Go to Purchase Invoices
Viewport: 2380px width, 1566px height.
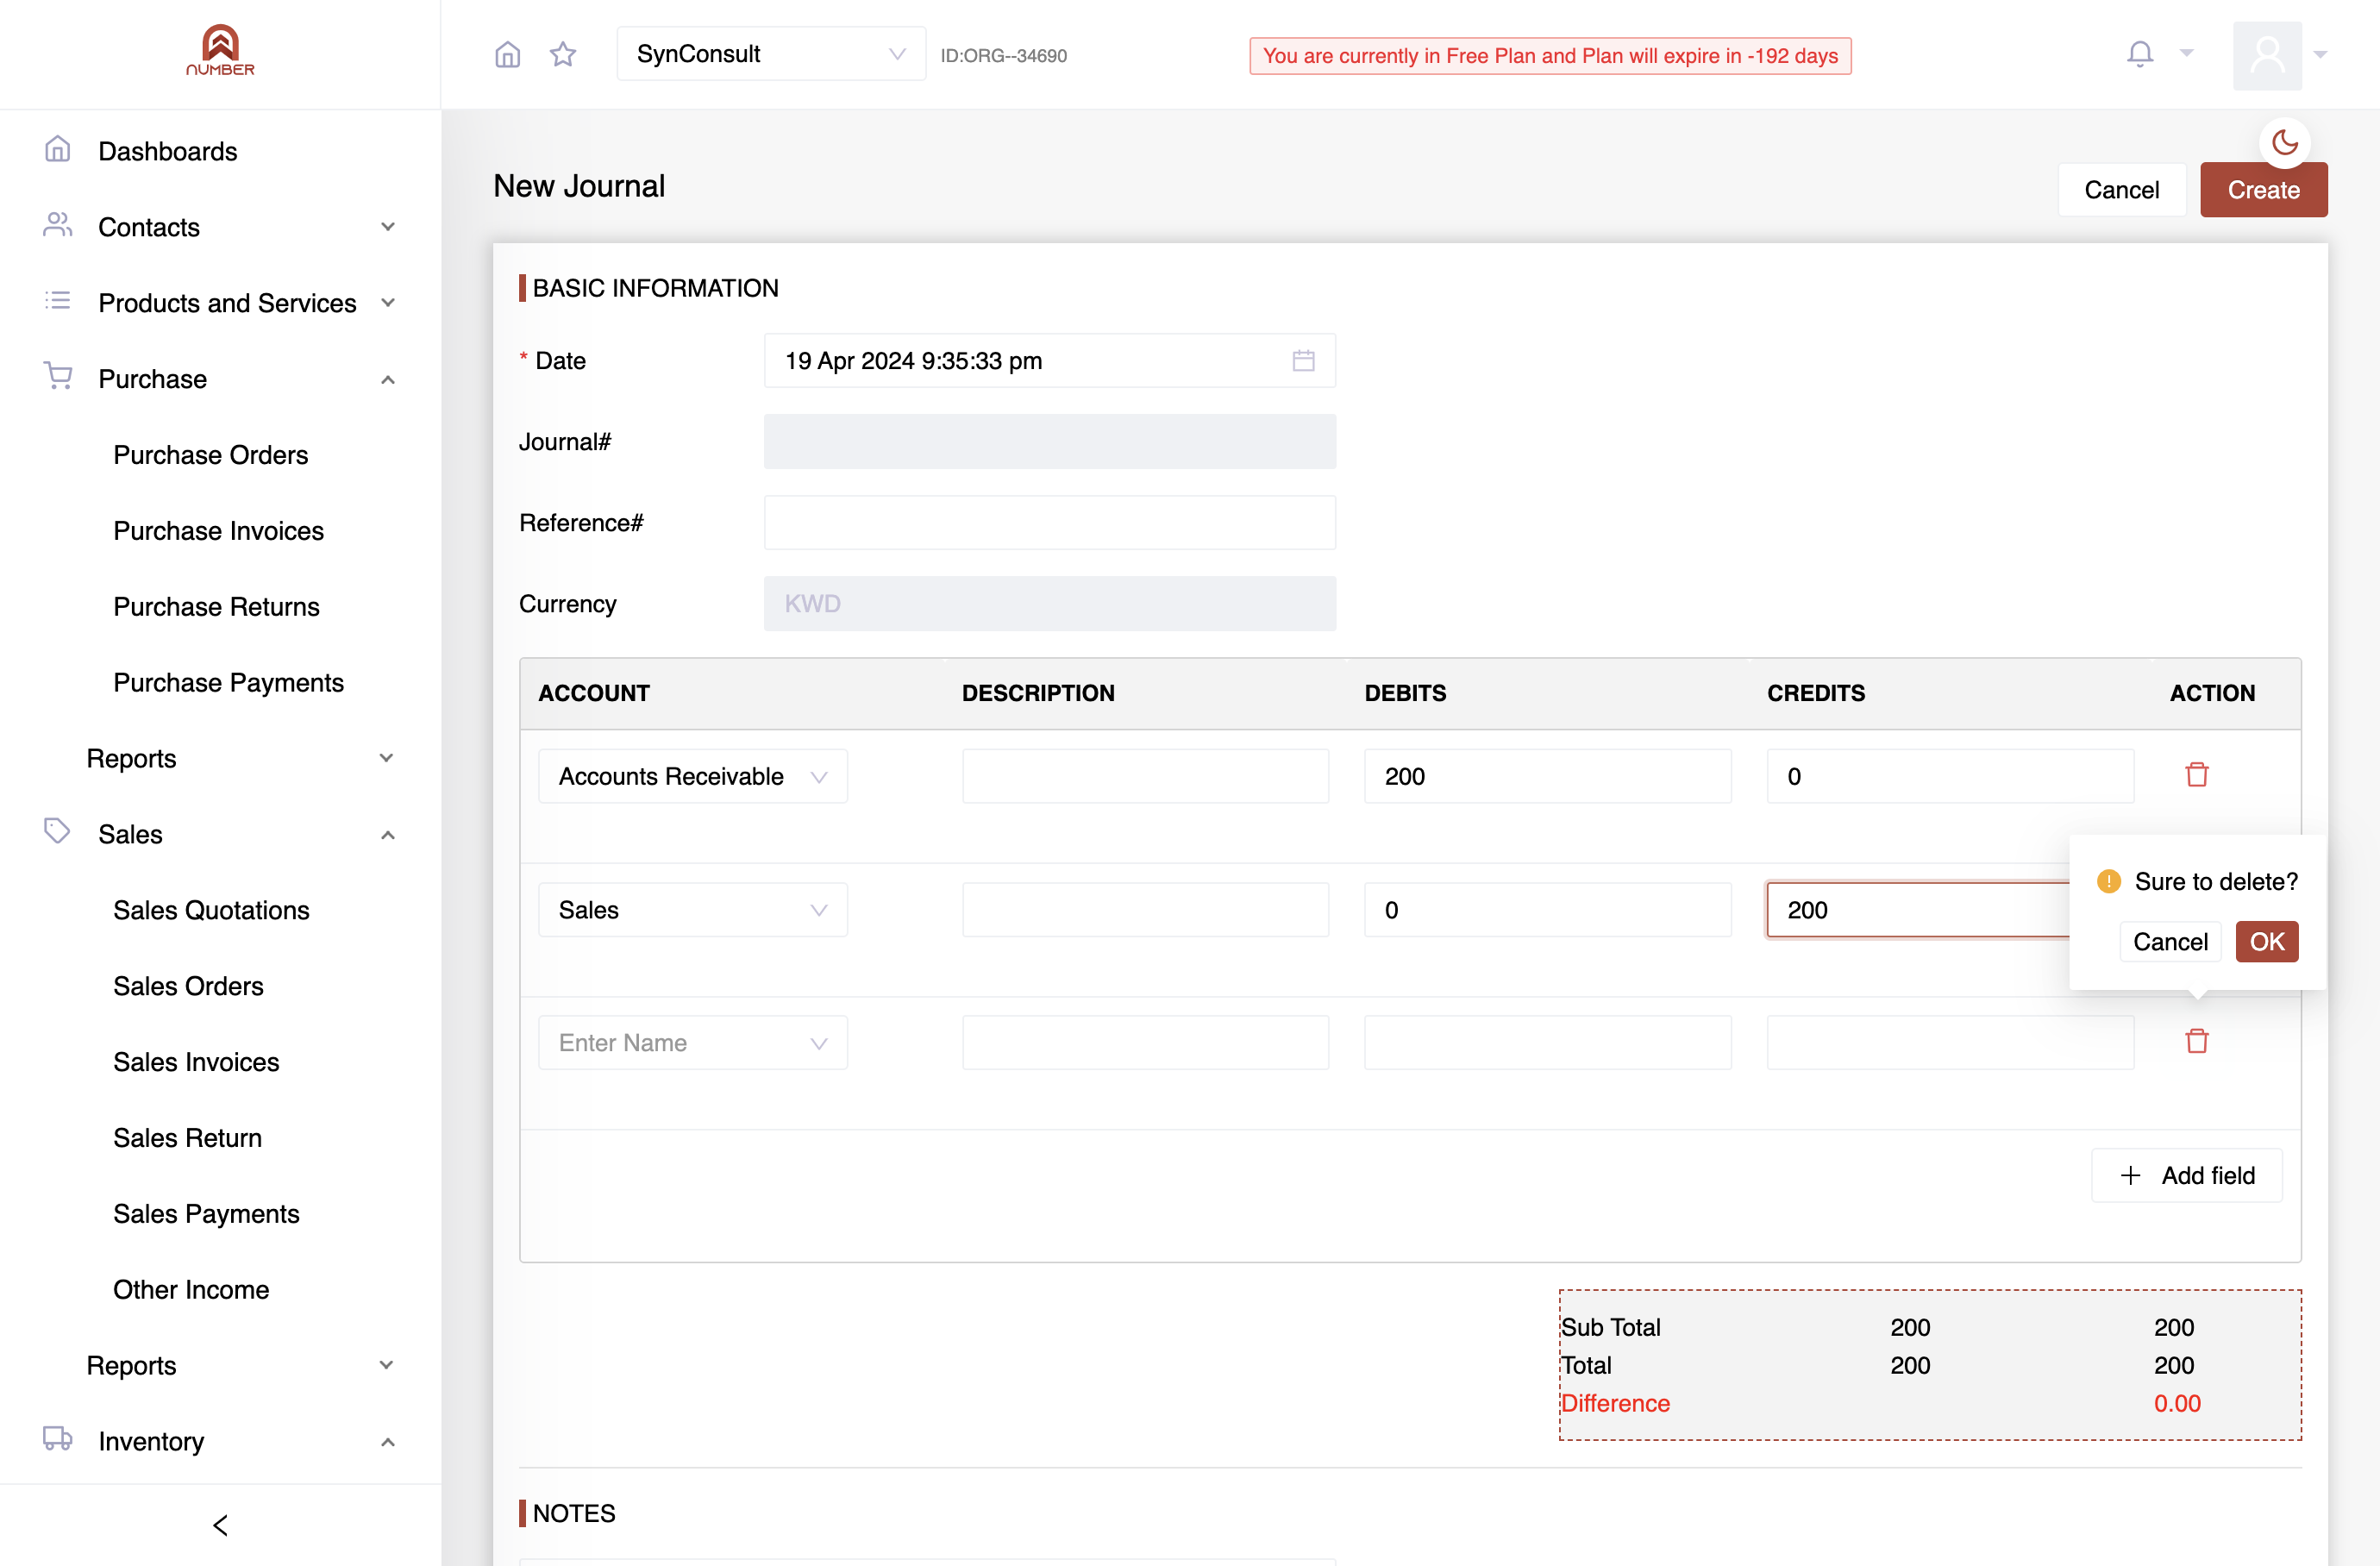(218, 531)
